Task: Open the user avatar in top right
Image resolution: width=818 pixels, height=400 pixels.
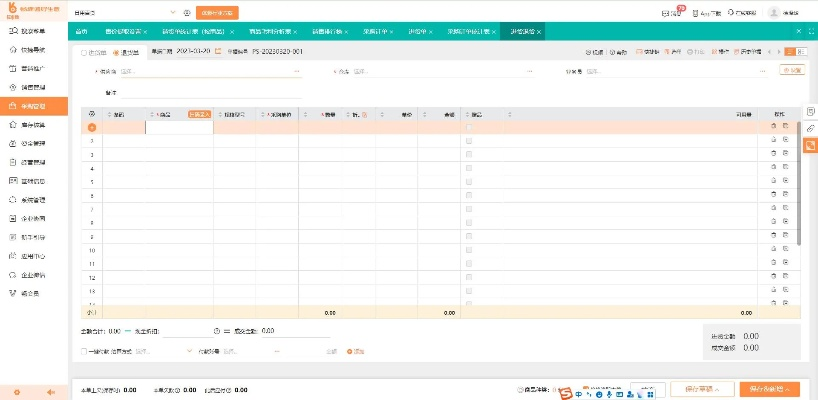Action: (774, 13)
